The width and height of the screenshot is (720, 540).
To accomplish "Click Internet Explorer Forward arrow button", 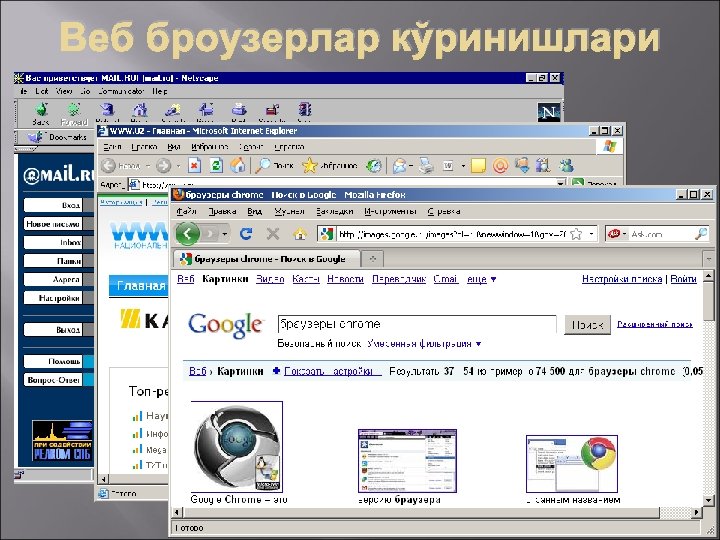I will tap(163, 166).
